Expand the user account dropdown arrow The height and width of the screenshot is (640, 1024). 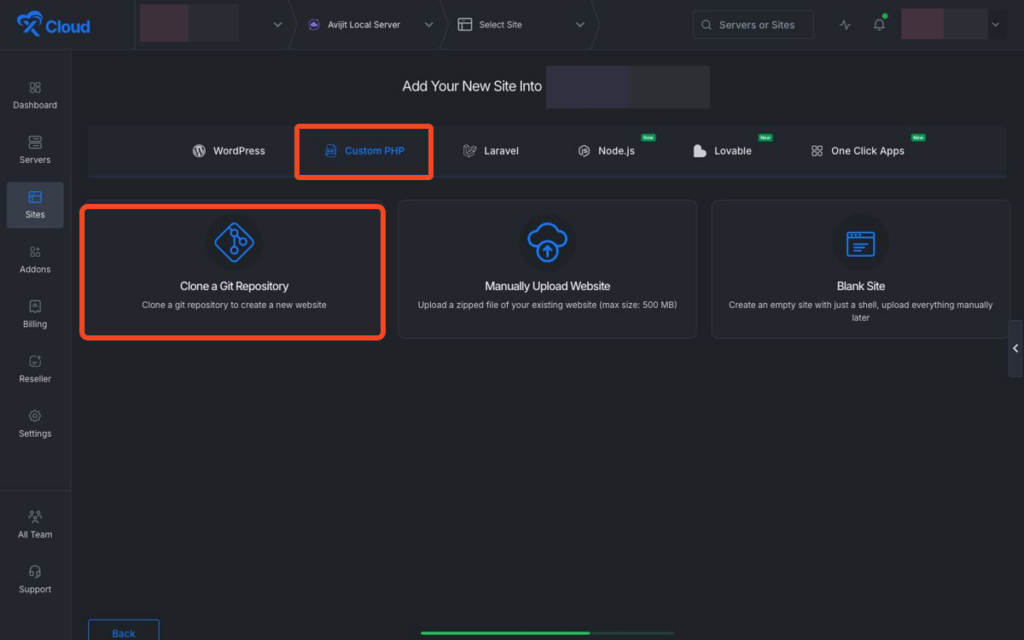click(x=996, y=25)
